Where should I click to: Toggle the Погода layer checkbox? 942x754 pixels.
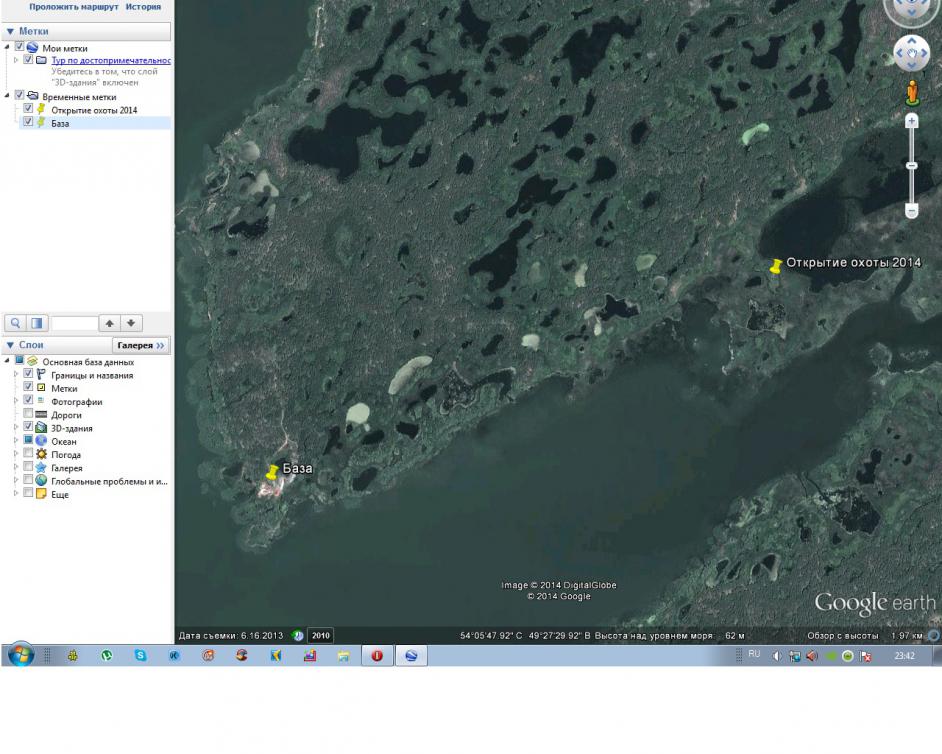click(28, 454)
